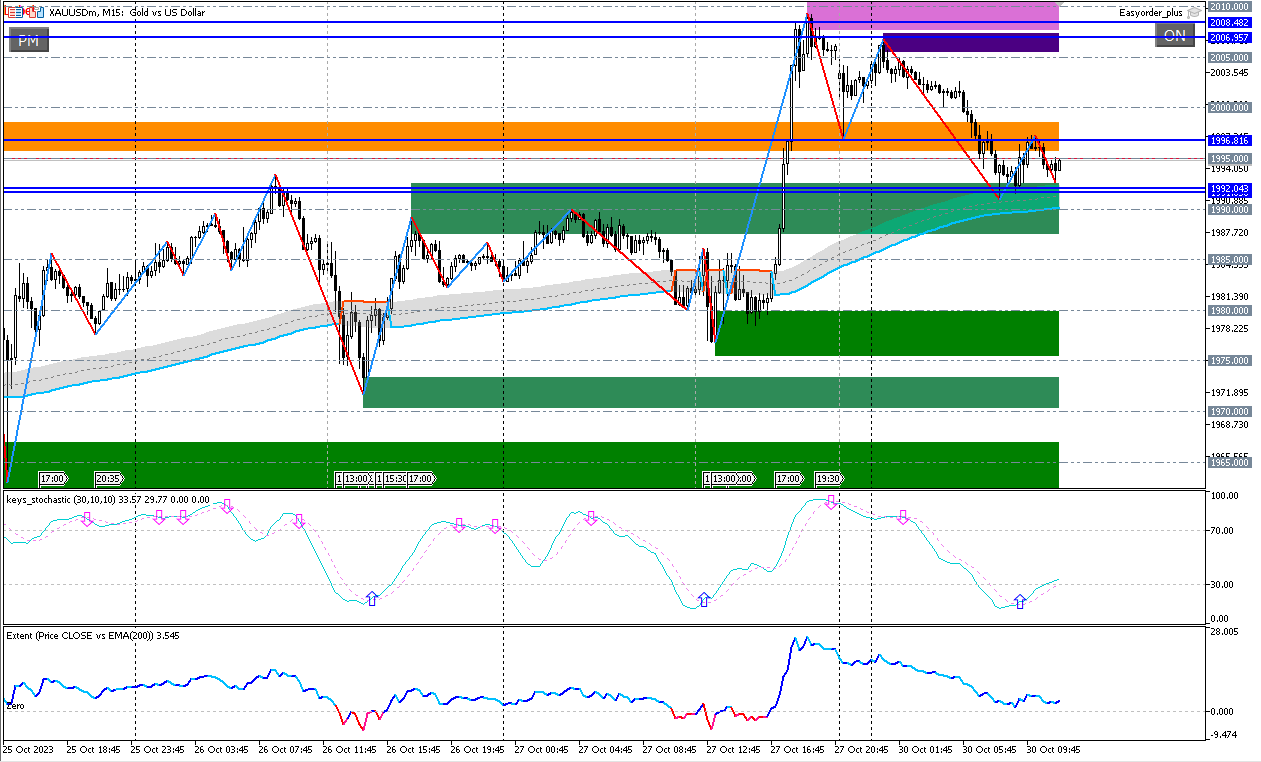The height and width of the screenshot is (762, 1261).
Task: Click the Easyorder_plus expert advisor icon
Action: point(1193,12)
